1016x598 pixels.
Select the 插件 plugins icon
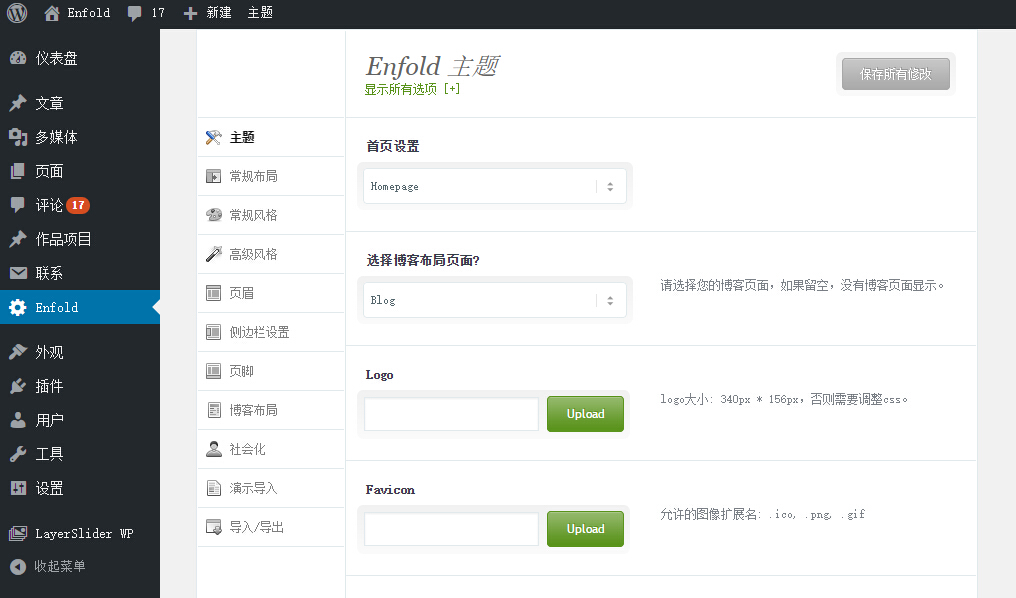click(18, 386)
